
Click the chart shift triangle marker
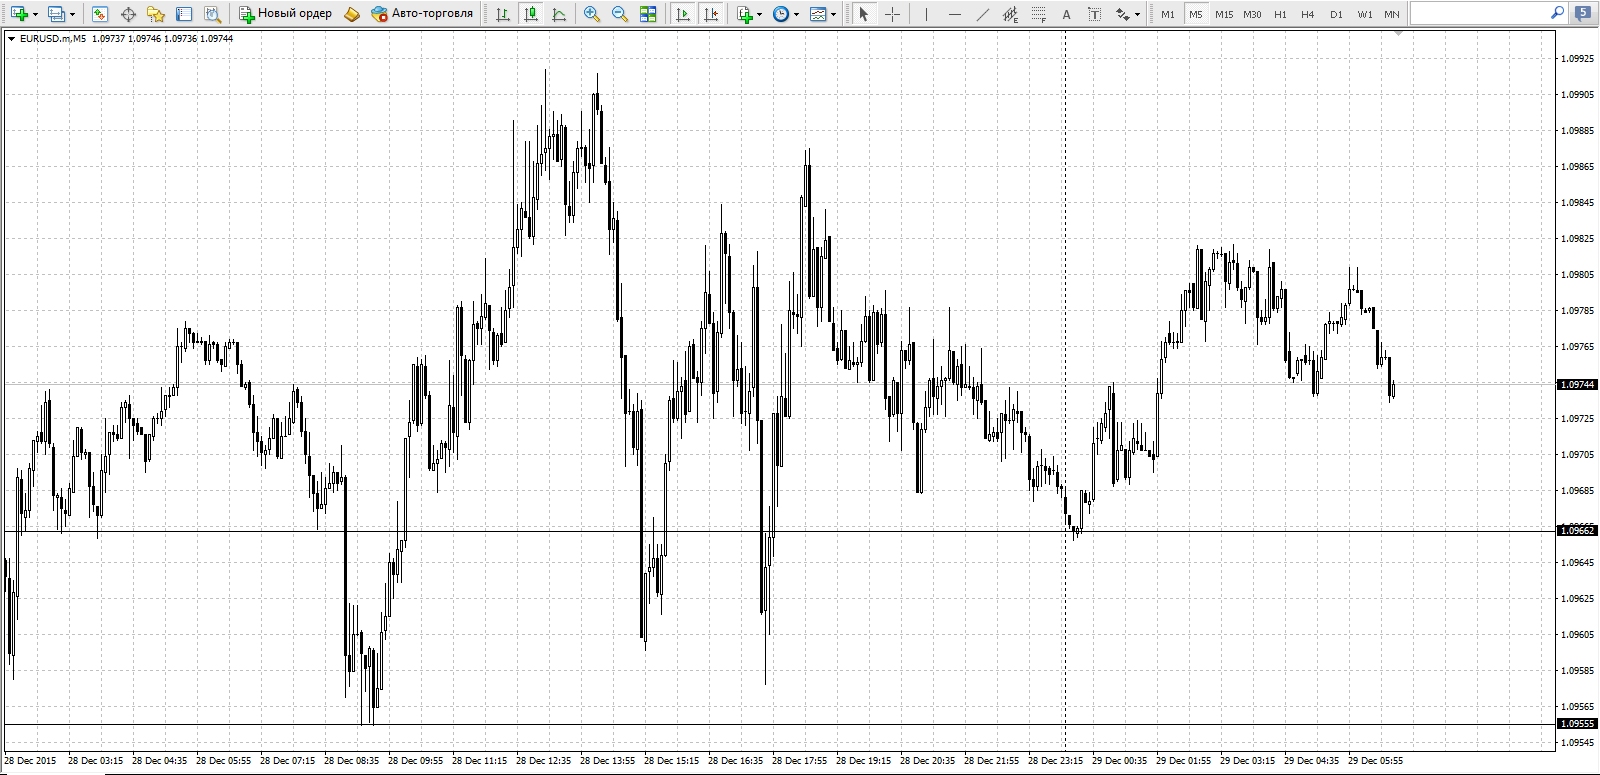(1398, 34)
